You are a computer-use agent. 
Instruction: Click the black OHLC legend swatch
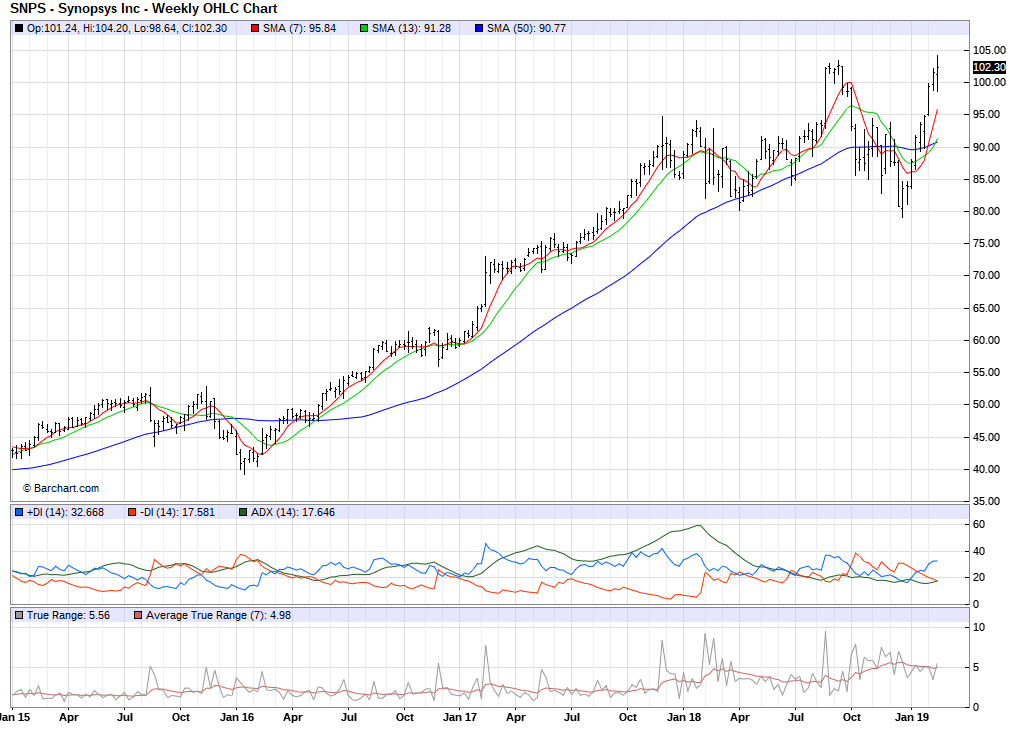pyautogui.click(x=19, y=28)
